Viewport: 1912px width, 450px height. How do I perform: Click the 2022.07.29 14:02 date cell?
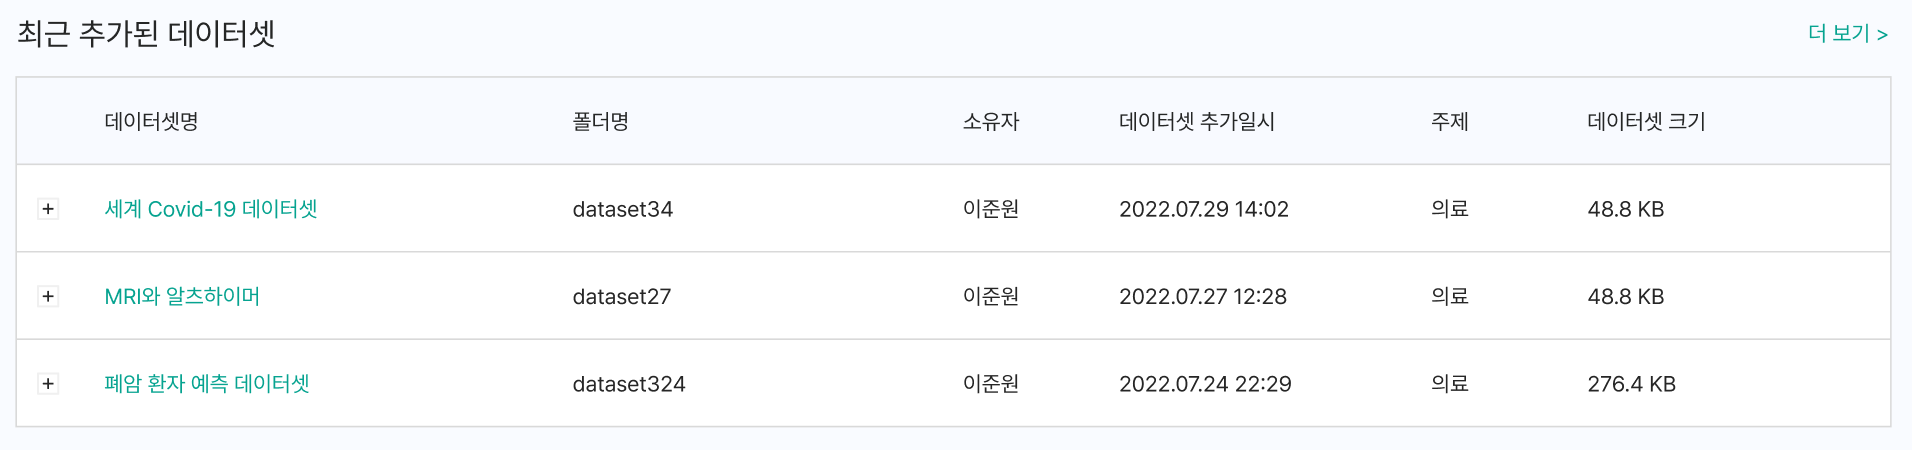1203,209
